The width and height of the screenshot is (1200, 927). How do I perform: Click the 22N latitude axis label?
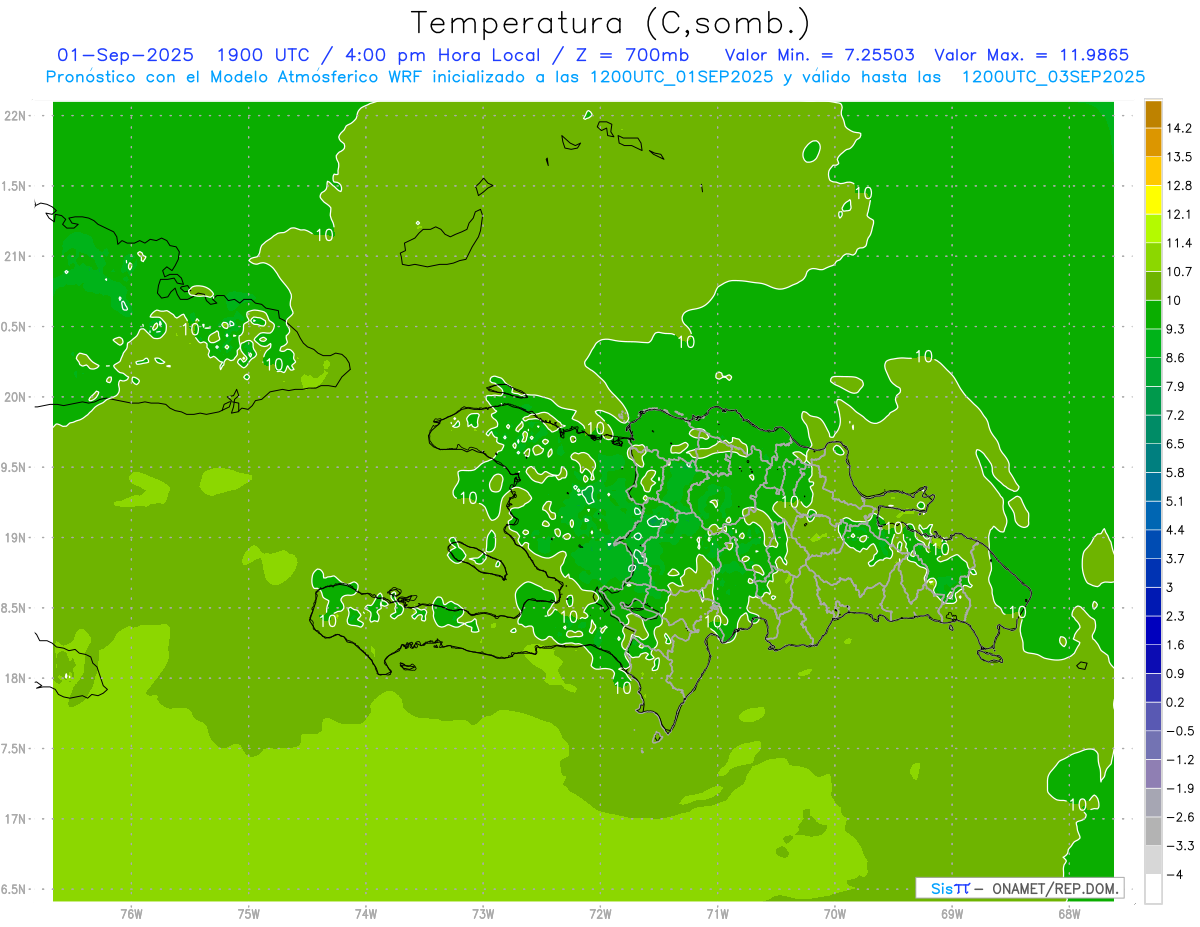17,116
